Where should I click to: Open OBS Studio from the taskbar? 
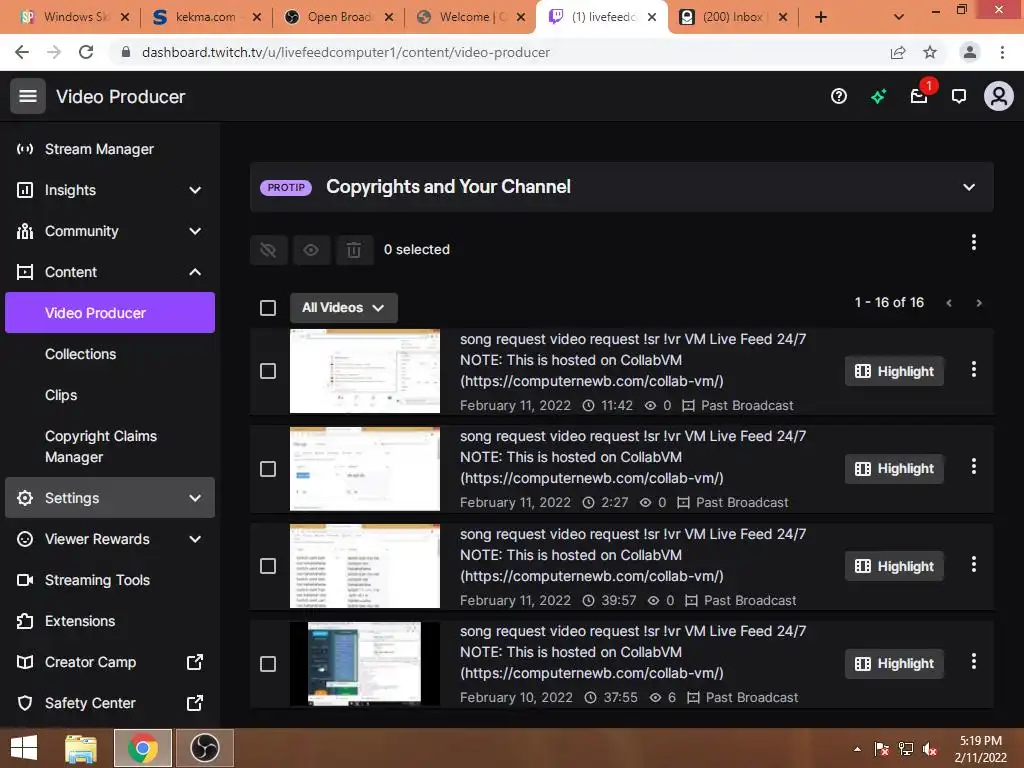pyautogui.click(x=204, y=748)
